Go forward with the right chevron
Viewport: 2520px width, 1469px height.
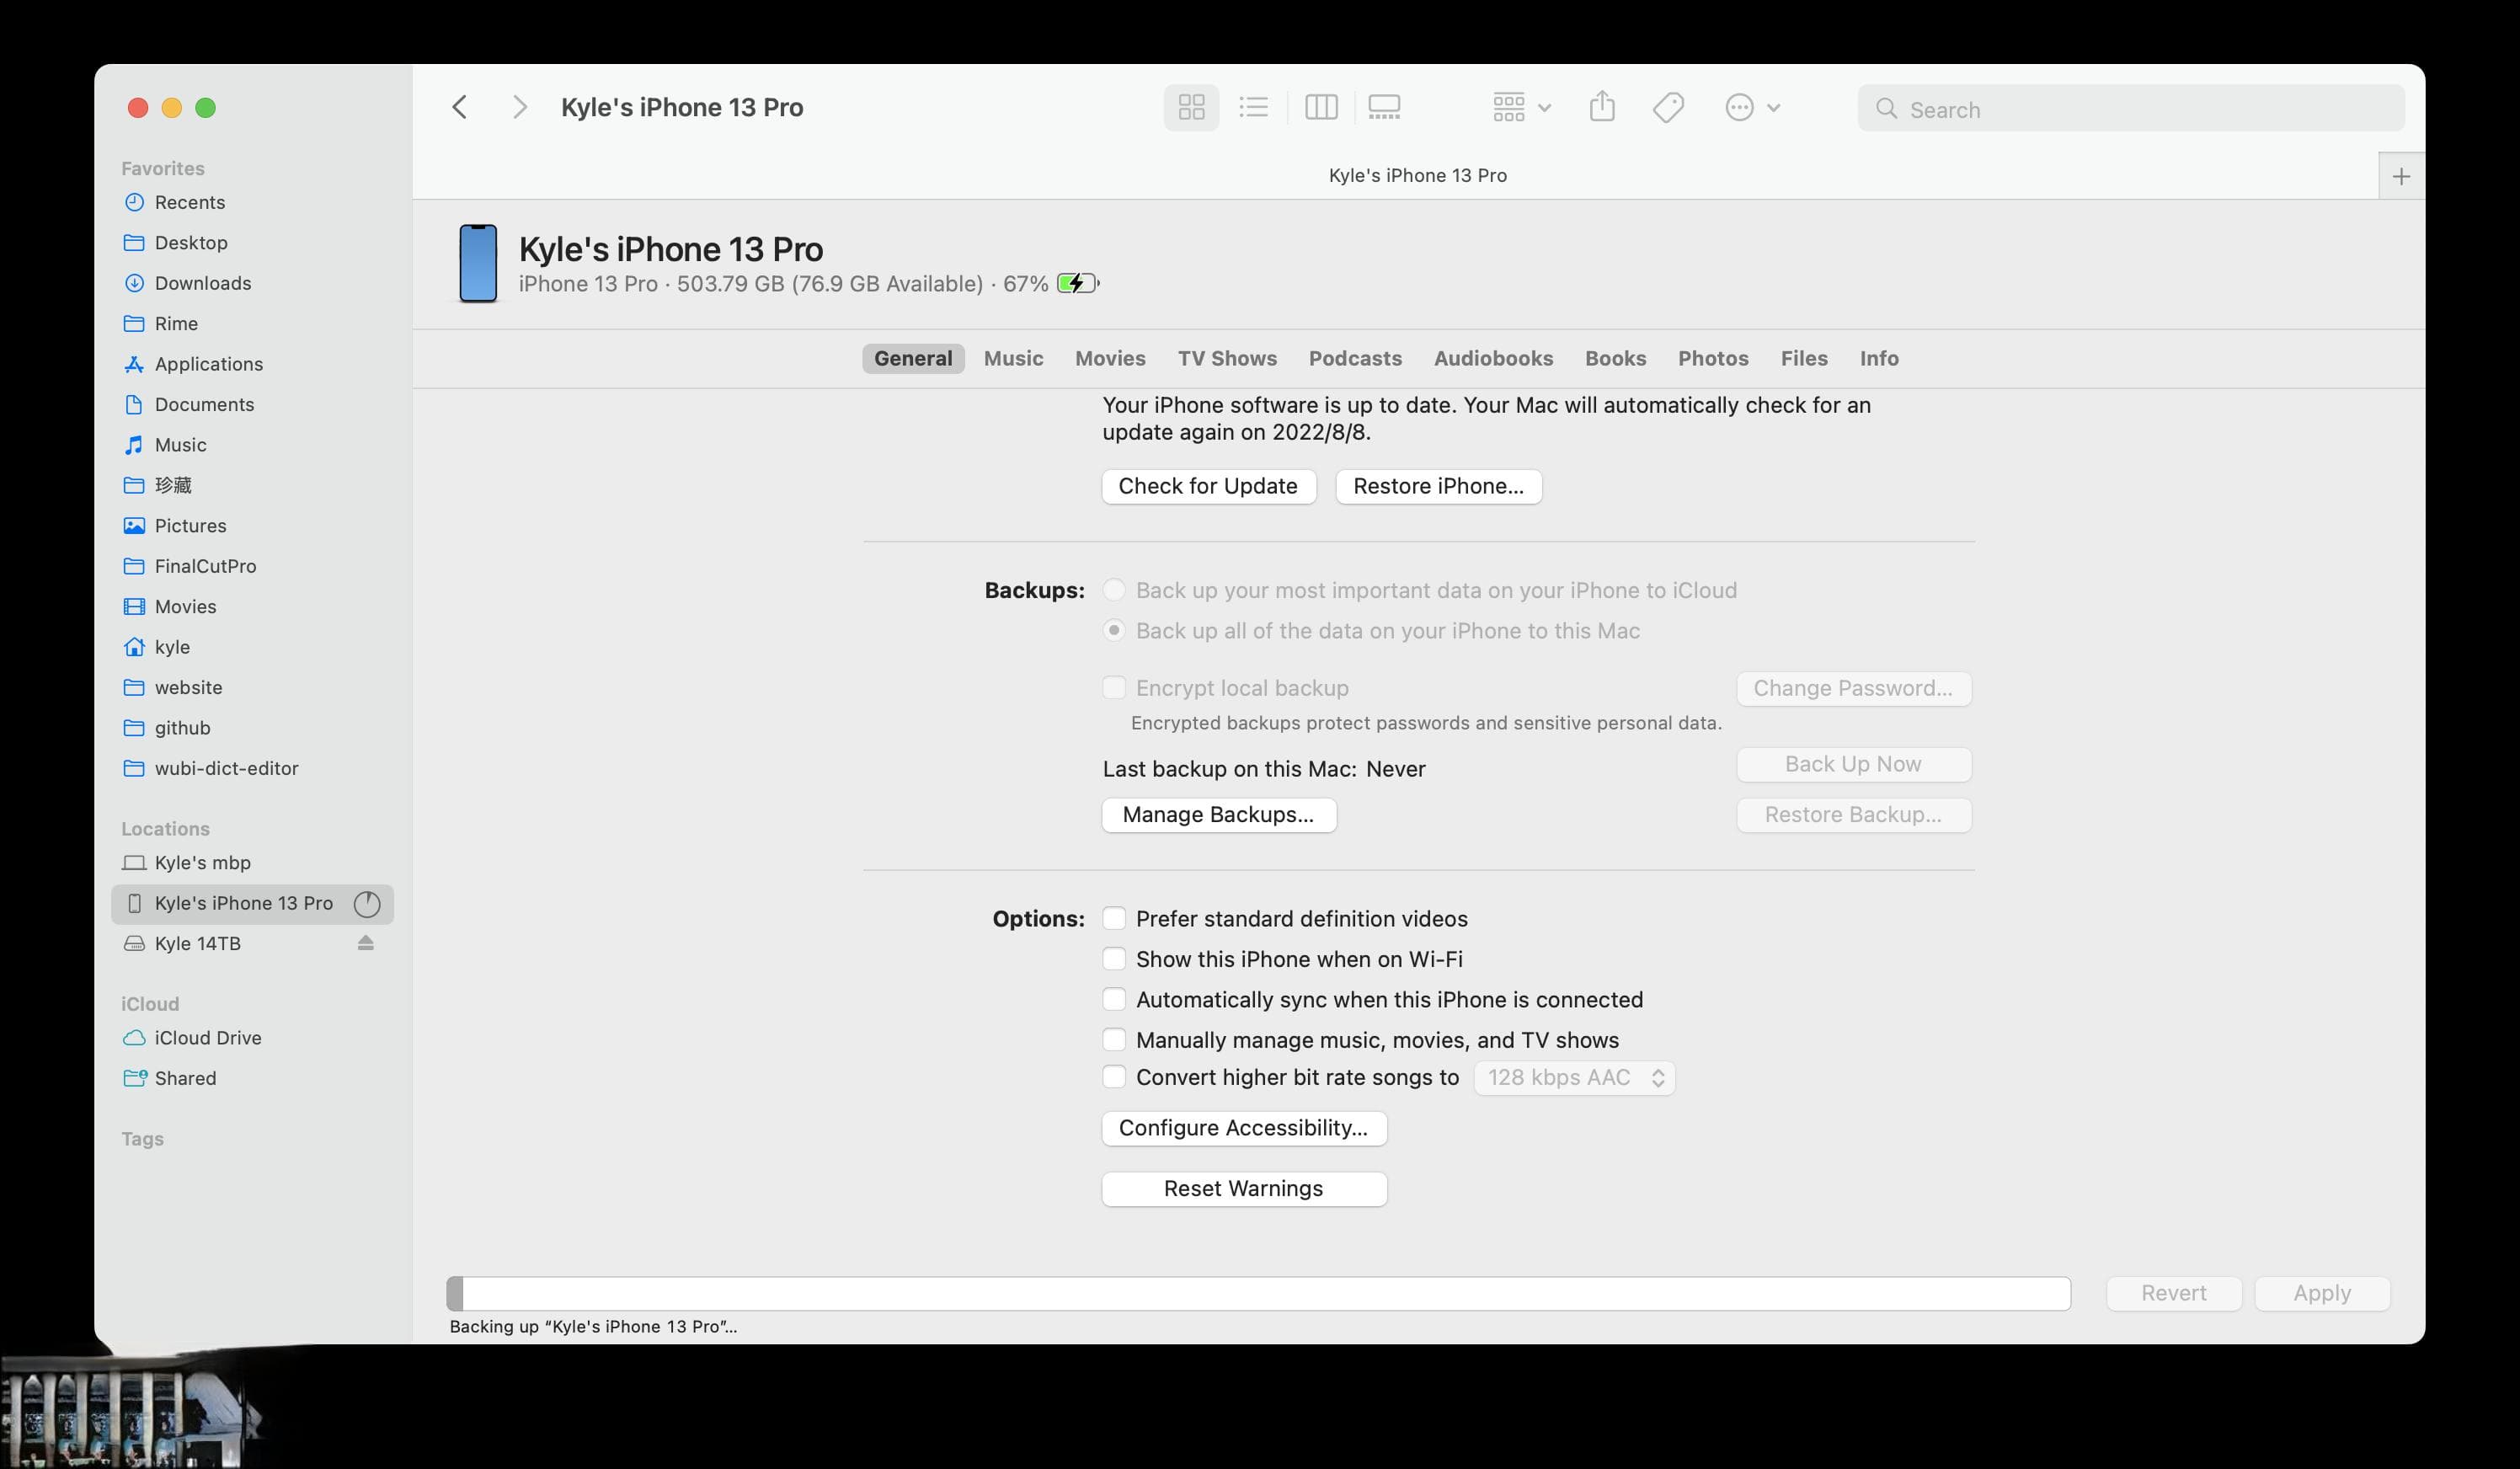pyautogui.click(x=519, y=107)
